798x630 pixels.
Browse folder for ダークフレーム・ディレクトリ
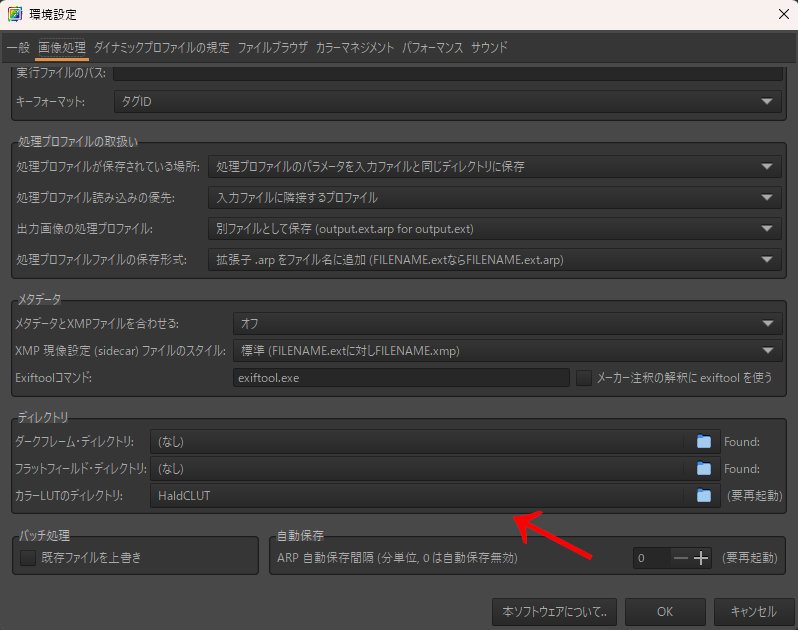[x=704, y=441]
